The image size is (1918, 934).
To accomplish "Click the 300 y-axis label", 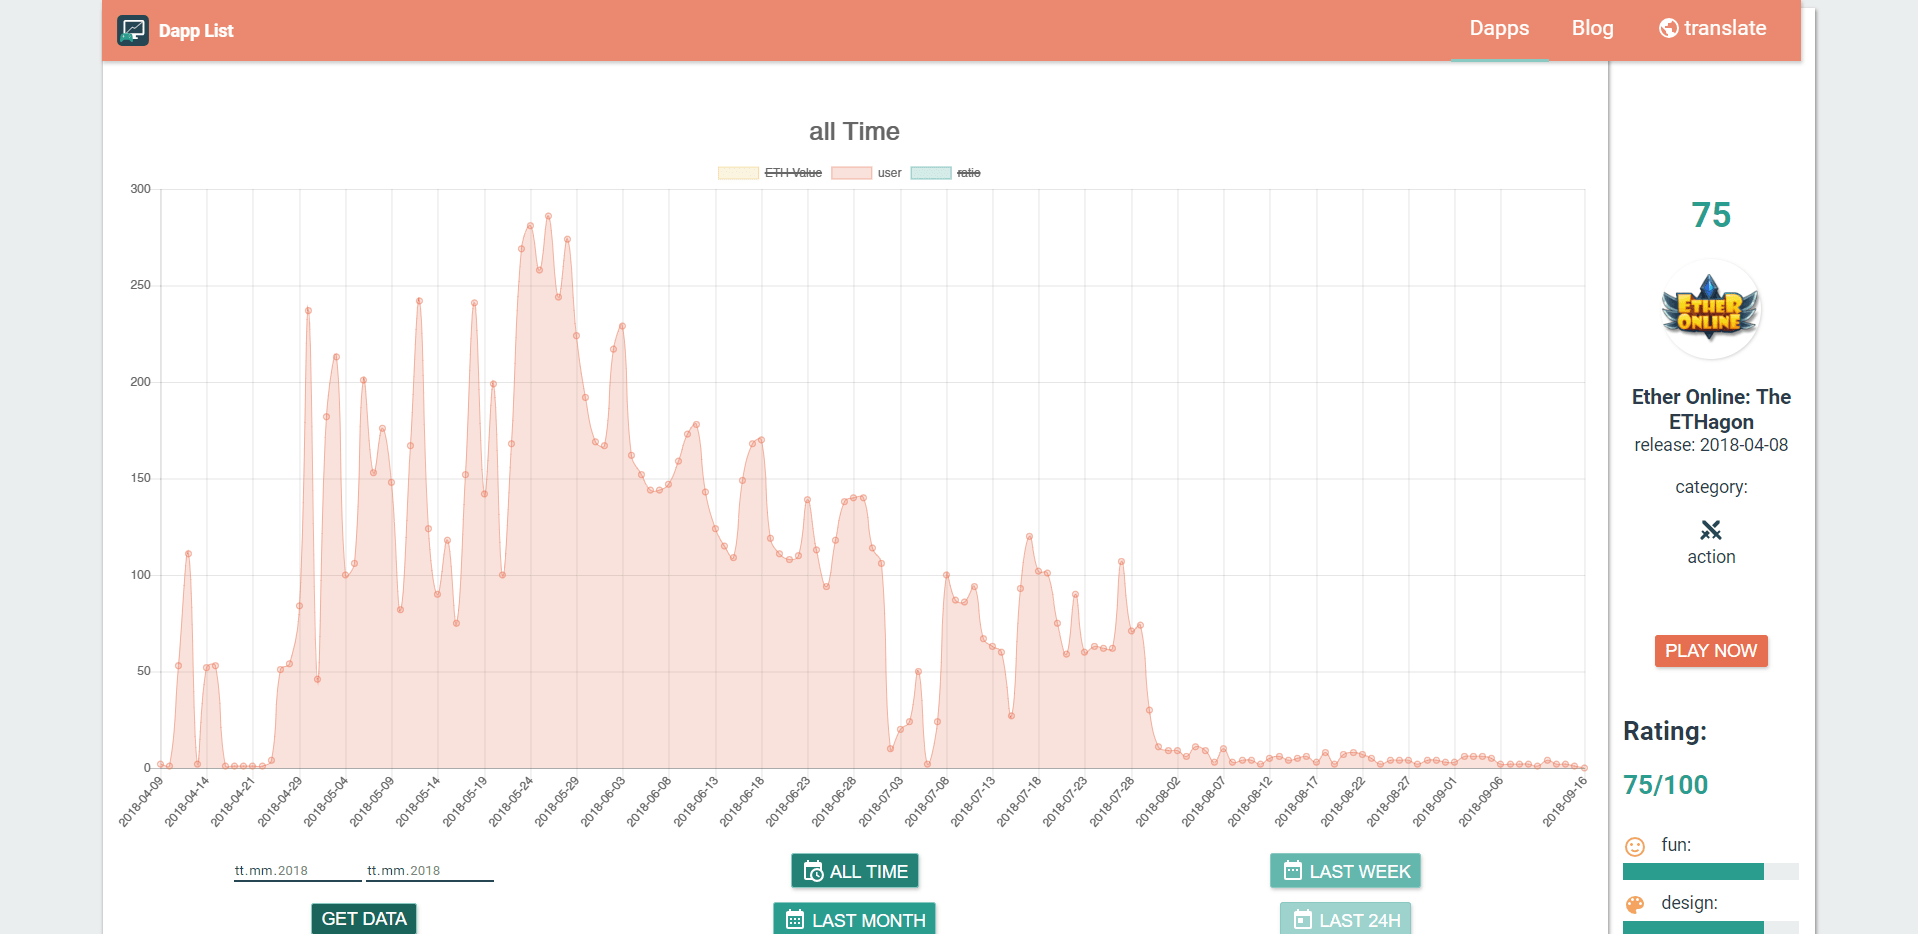I will [140, 189].
